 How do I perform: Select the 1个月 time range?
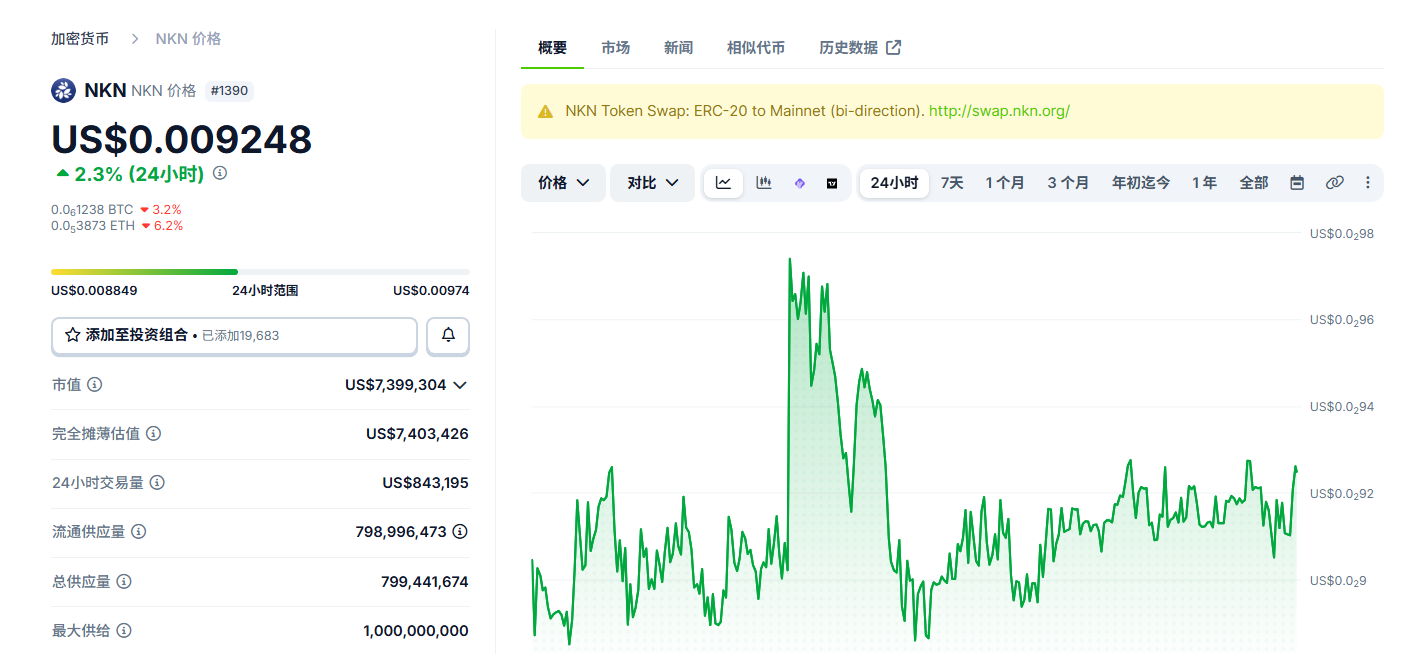point(1005,183)
